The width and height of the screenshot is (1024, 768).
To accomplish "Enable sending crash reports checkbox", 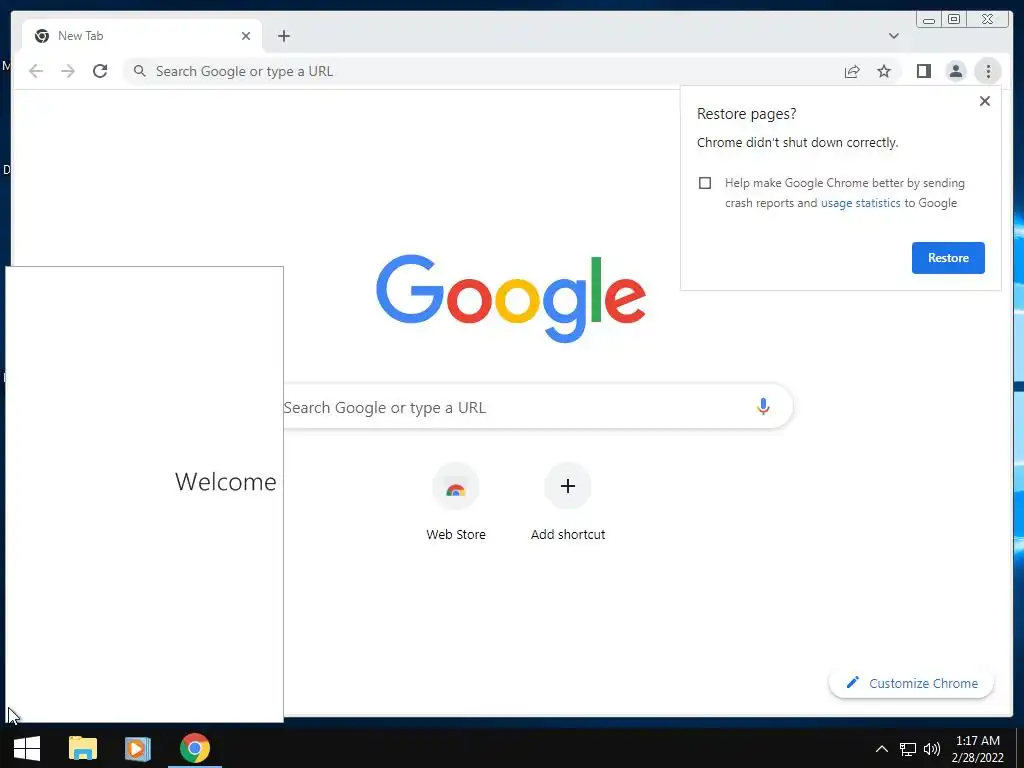I will (705, 183).
